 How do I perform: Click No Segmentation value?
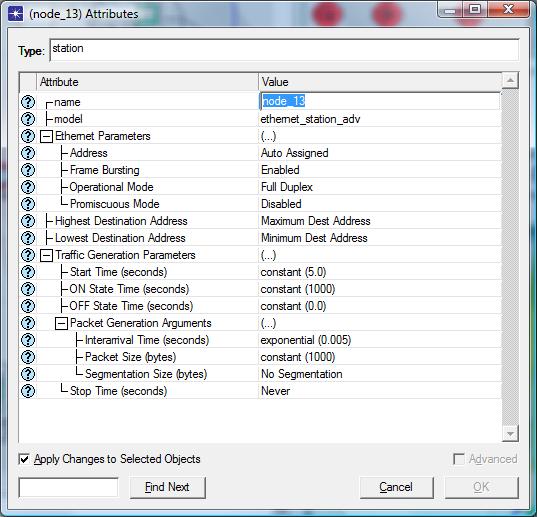tap(302, 374)
